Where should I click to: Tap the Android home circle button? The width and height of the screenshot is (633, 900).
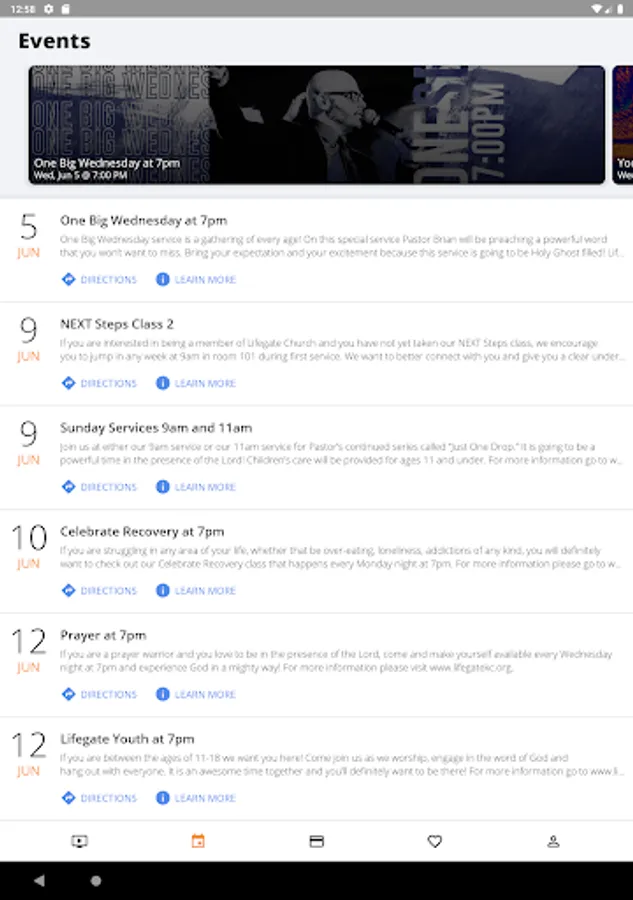pyautogui.click(x=96, y=880)
